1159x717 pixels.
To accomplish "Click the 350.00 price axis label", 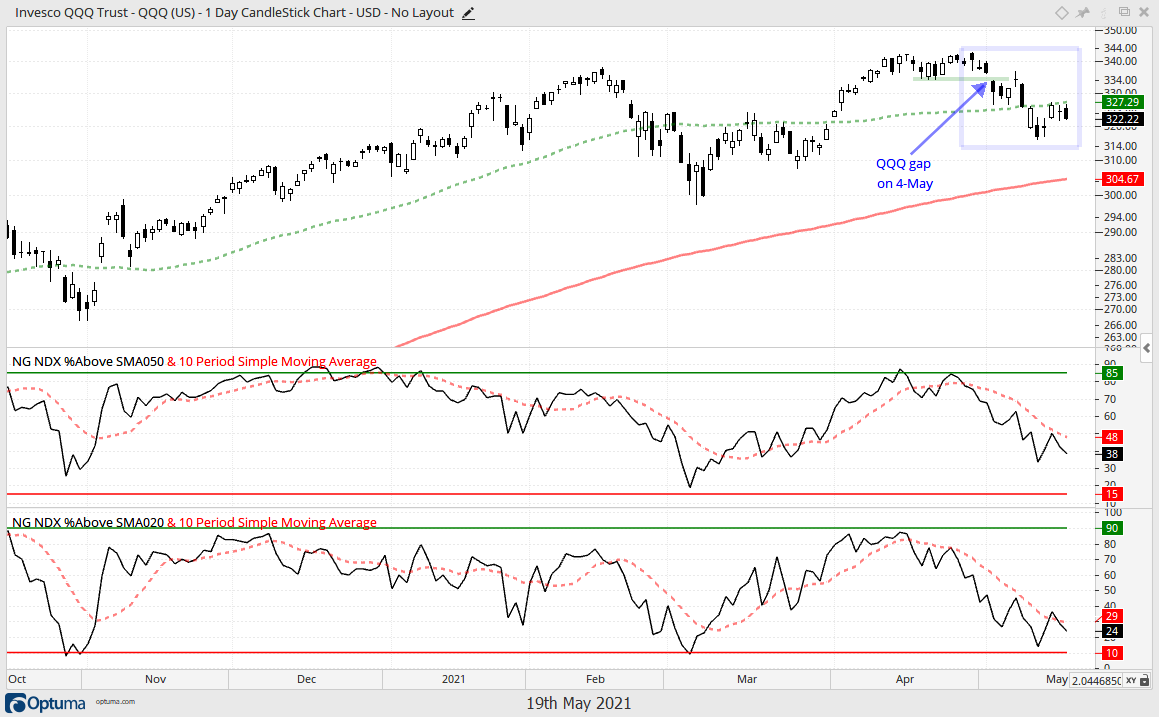I will [x=1121, y=30].
